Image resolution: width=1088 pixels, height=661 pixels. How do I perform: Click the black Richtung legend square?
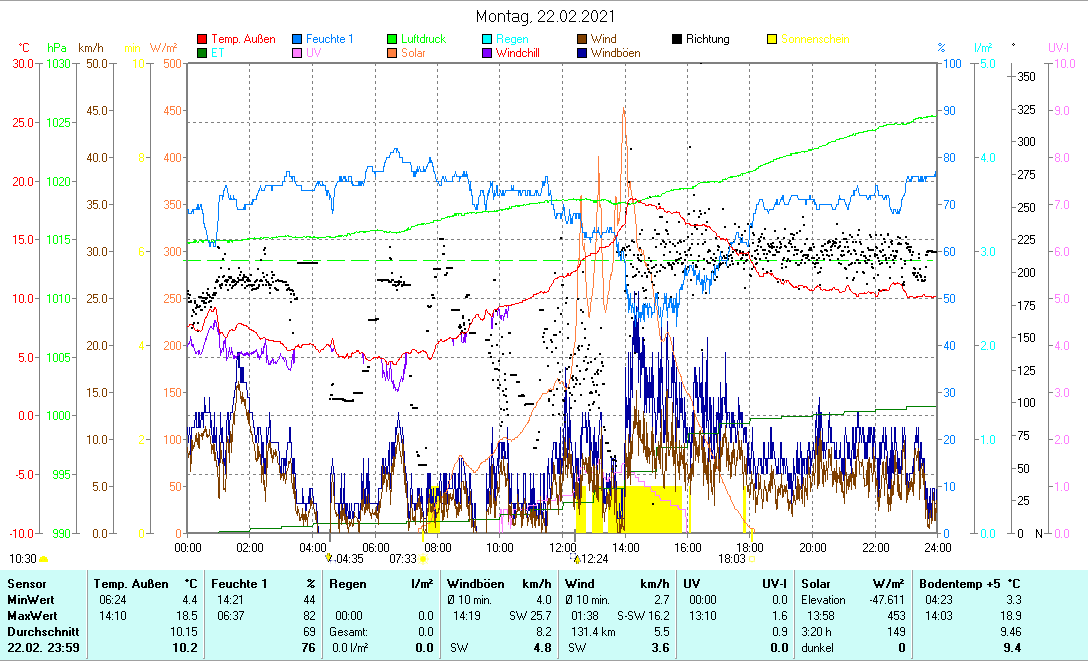[x=677, y=40]
